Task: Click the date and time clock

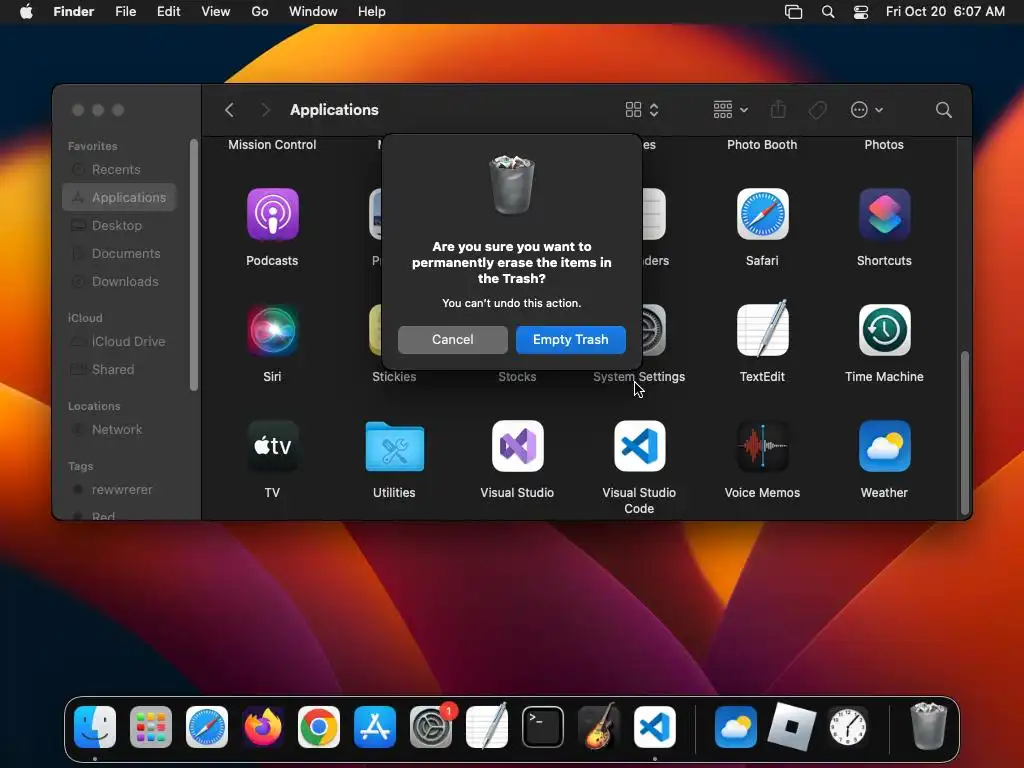Action: point(945,12)
